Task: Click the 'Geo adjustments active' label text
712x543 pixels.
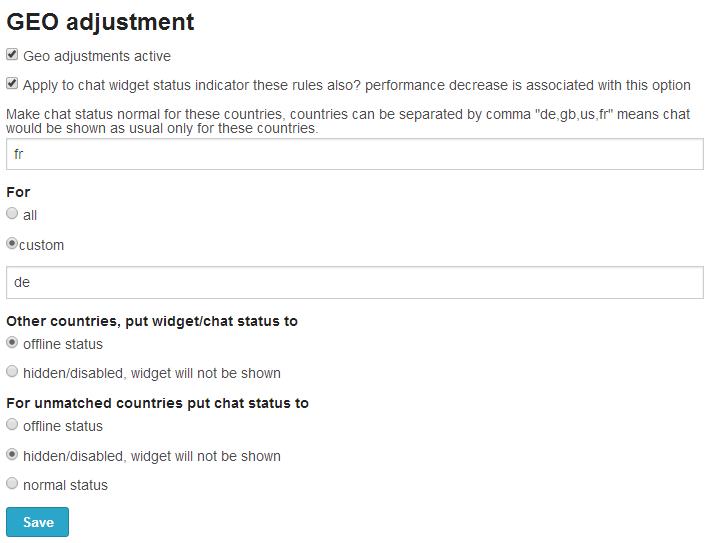Action: tap(97, 56)
